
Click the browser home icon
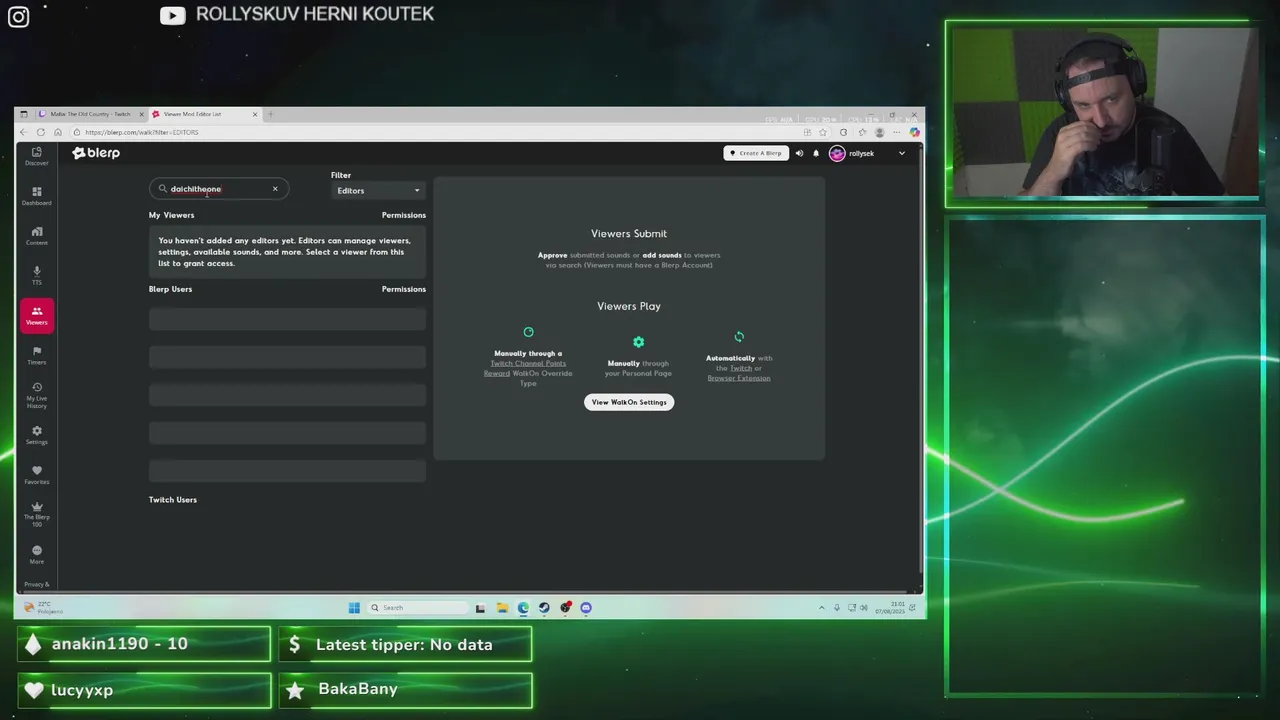(x=58, y=132)
